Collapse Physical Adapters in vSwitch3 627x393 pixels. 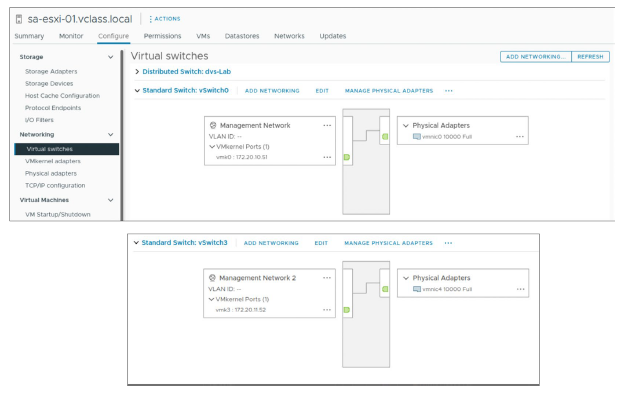406,278
